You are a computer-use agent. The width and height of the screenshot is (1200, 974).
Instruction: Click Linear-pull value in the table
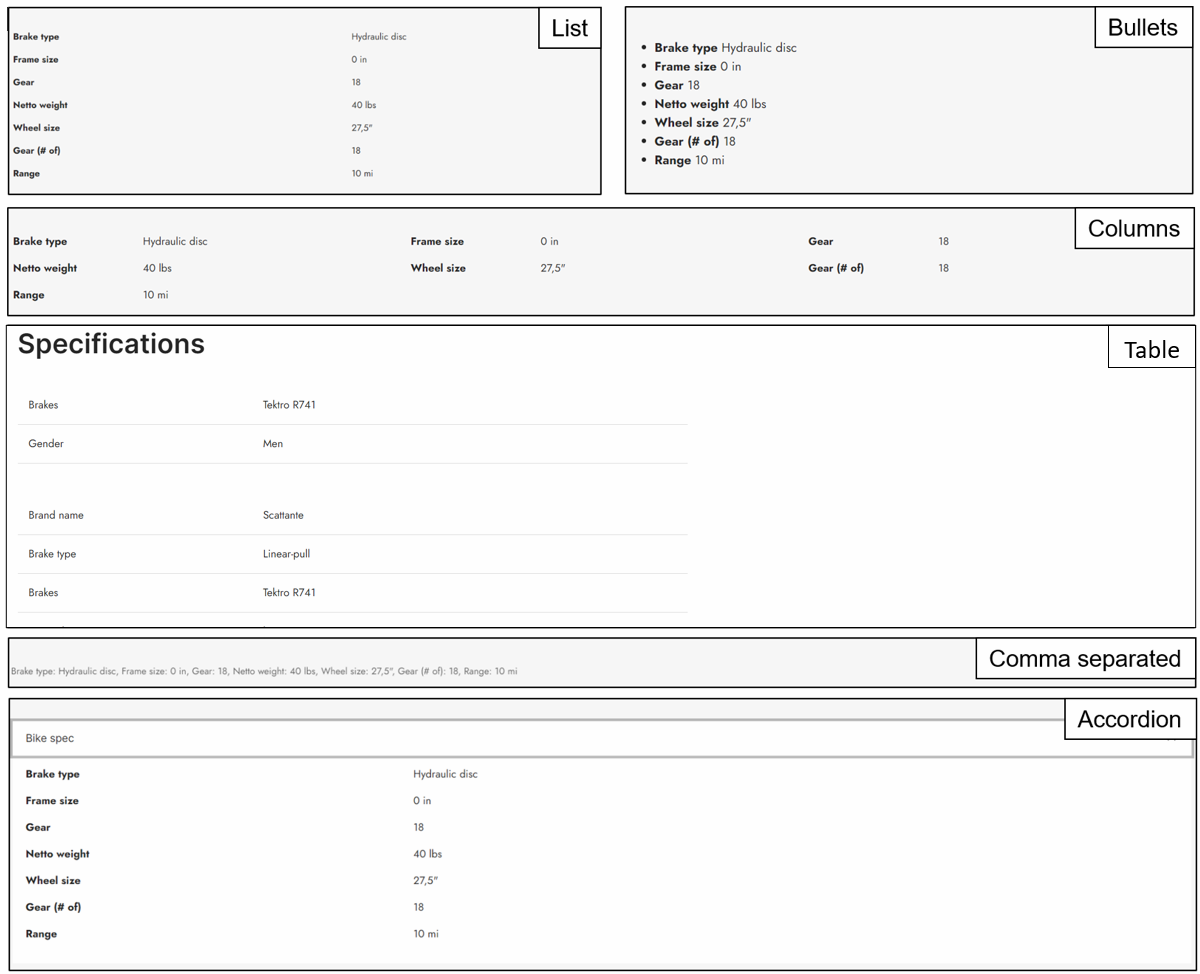click(x=286, y=554)
